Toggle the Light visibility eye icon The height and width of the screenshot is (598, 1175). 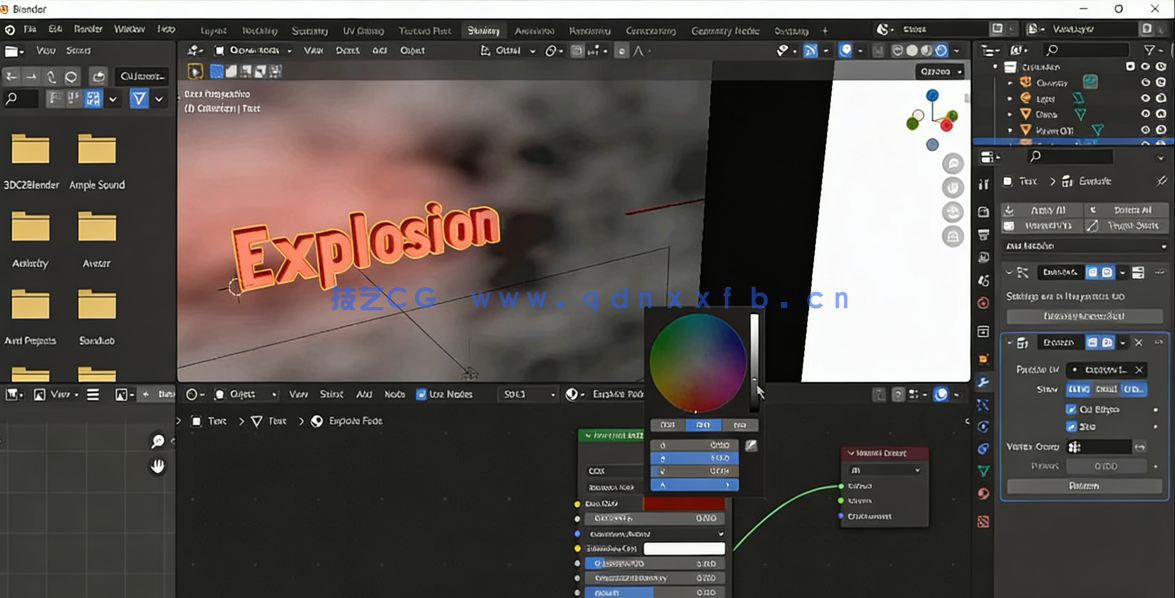[1146, 98]
